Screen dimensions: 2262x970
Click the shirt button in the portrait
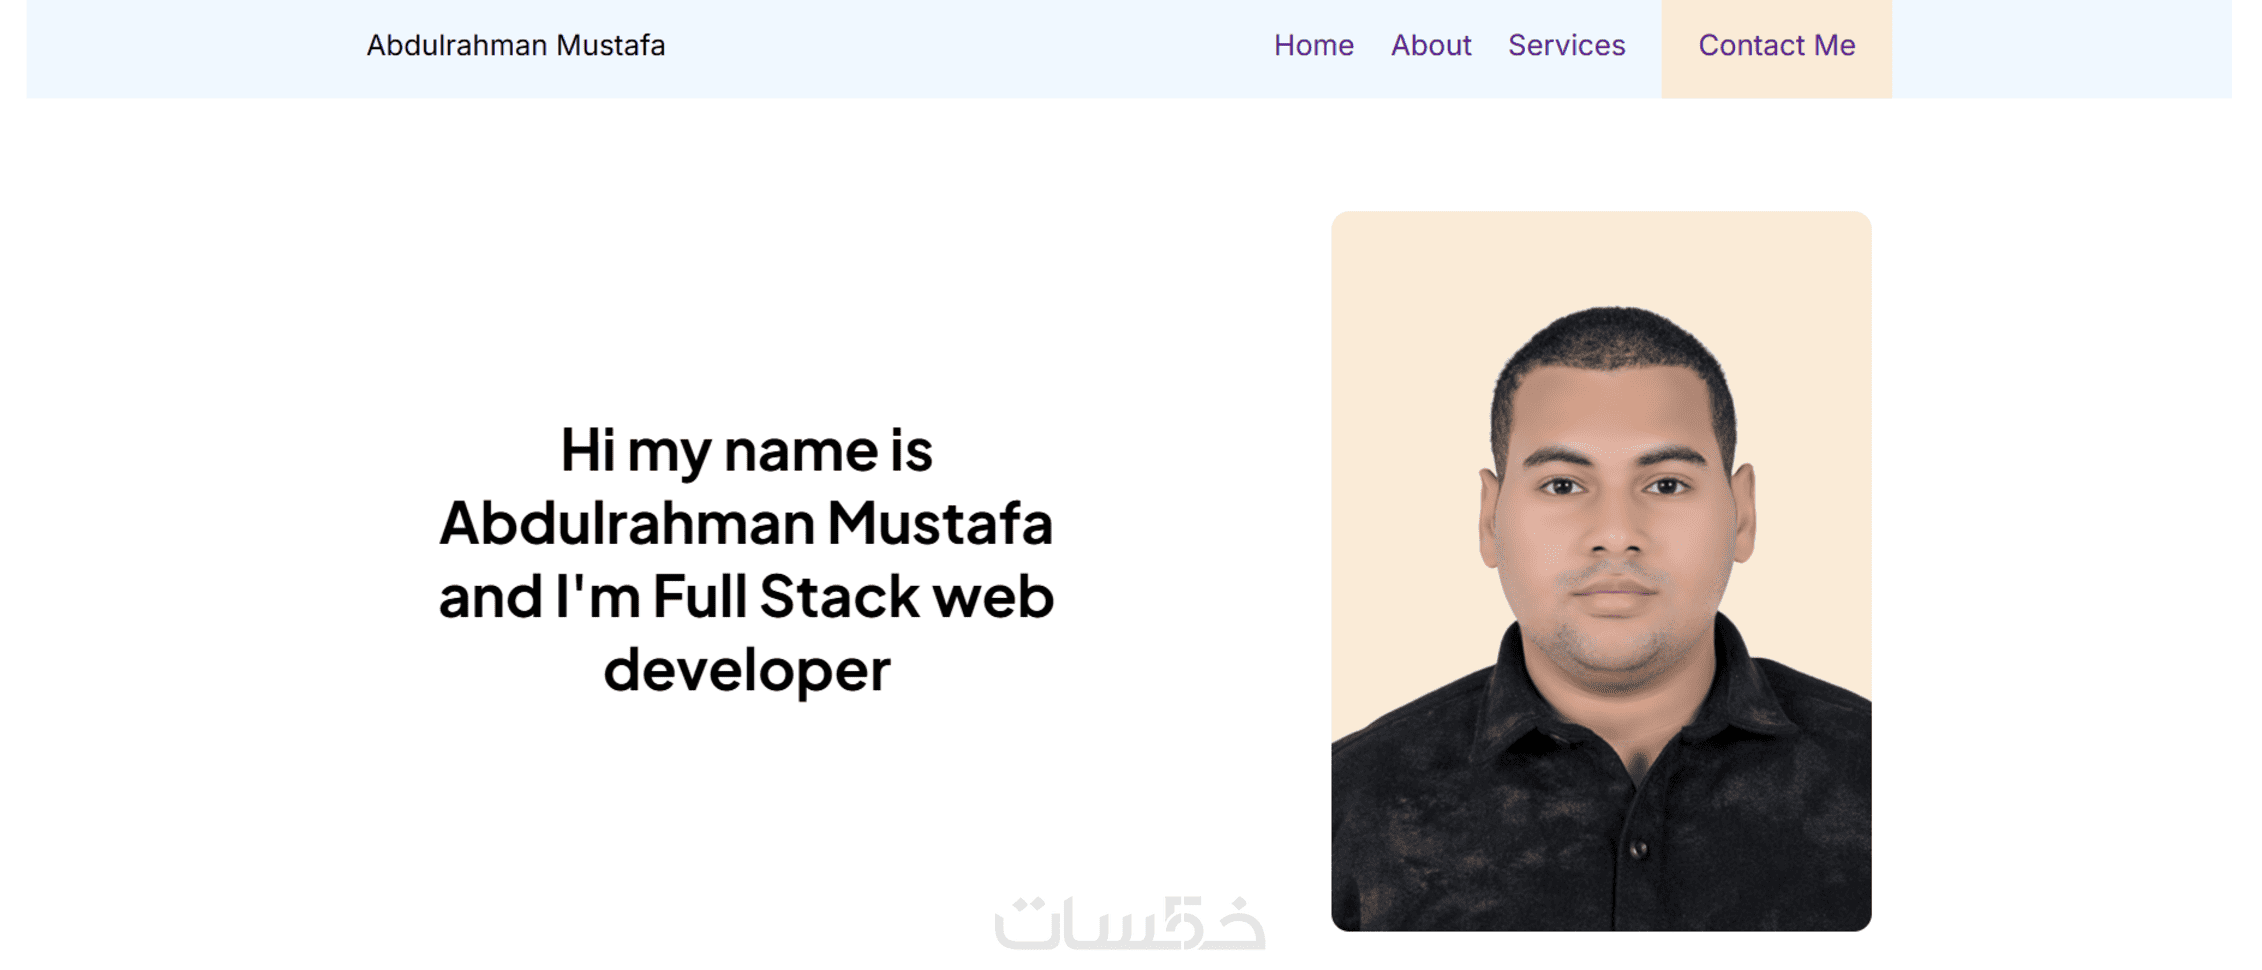1638,849
